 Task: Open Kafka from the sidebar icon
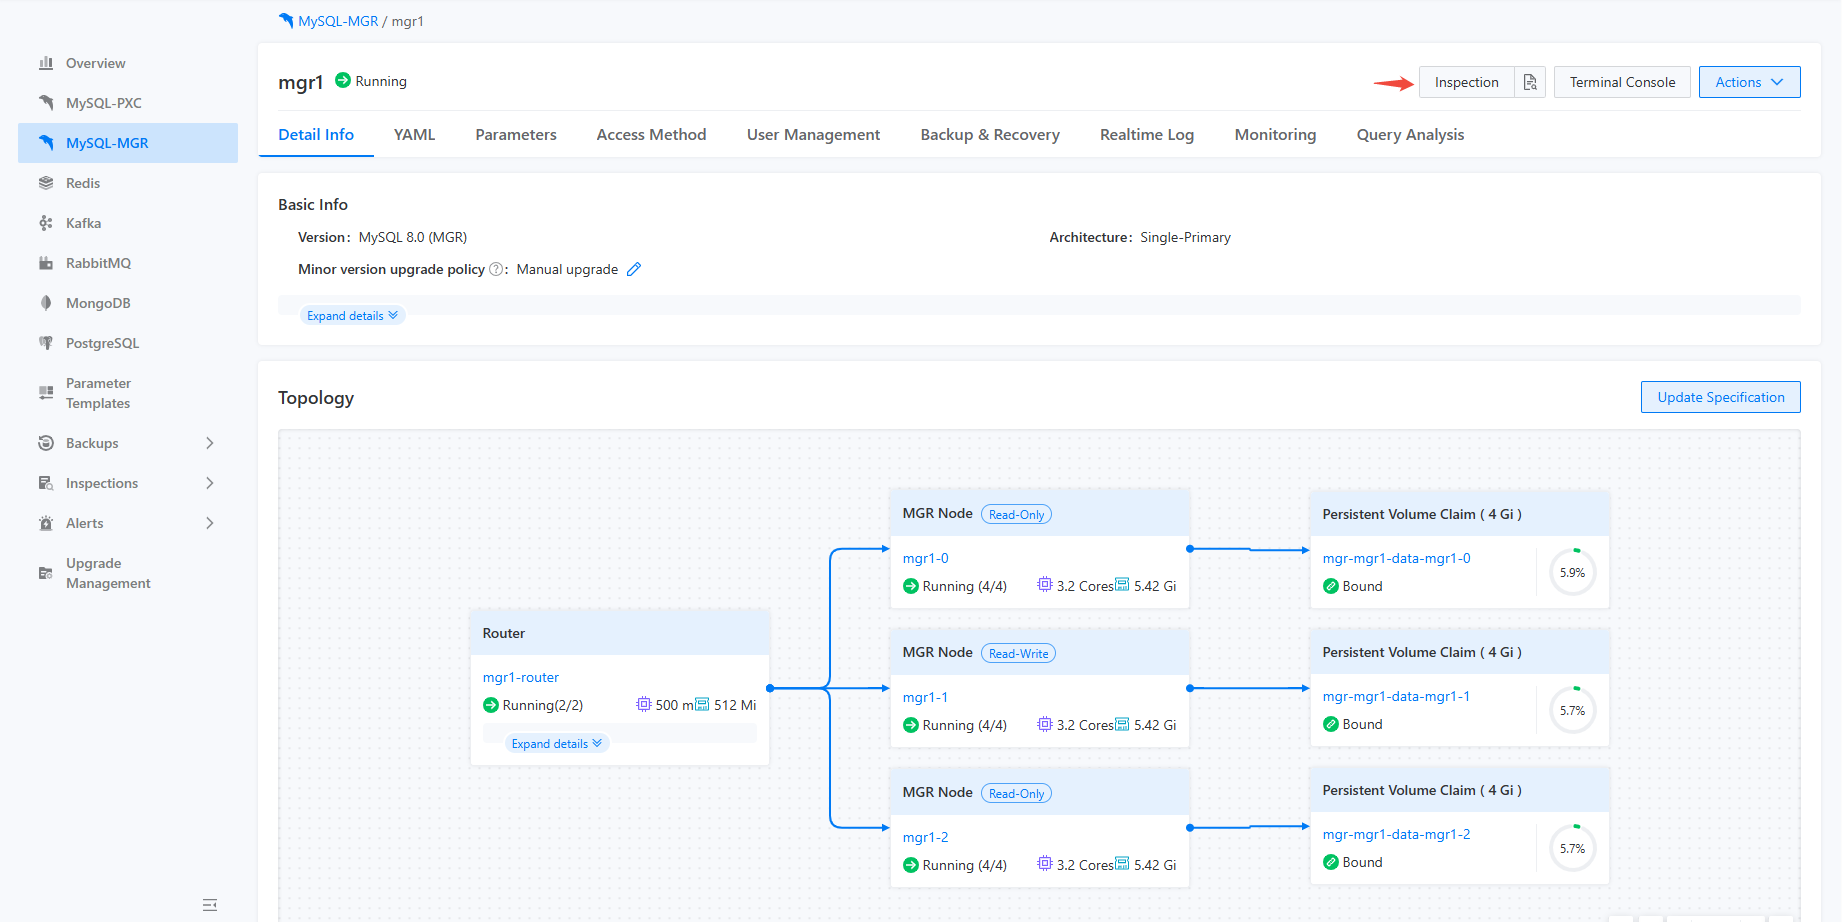pos(46,222)
